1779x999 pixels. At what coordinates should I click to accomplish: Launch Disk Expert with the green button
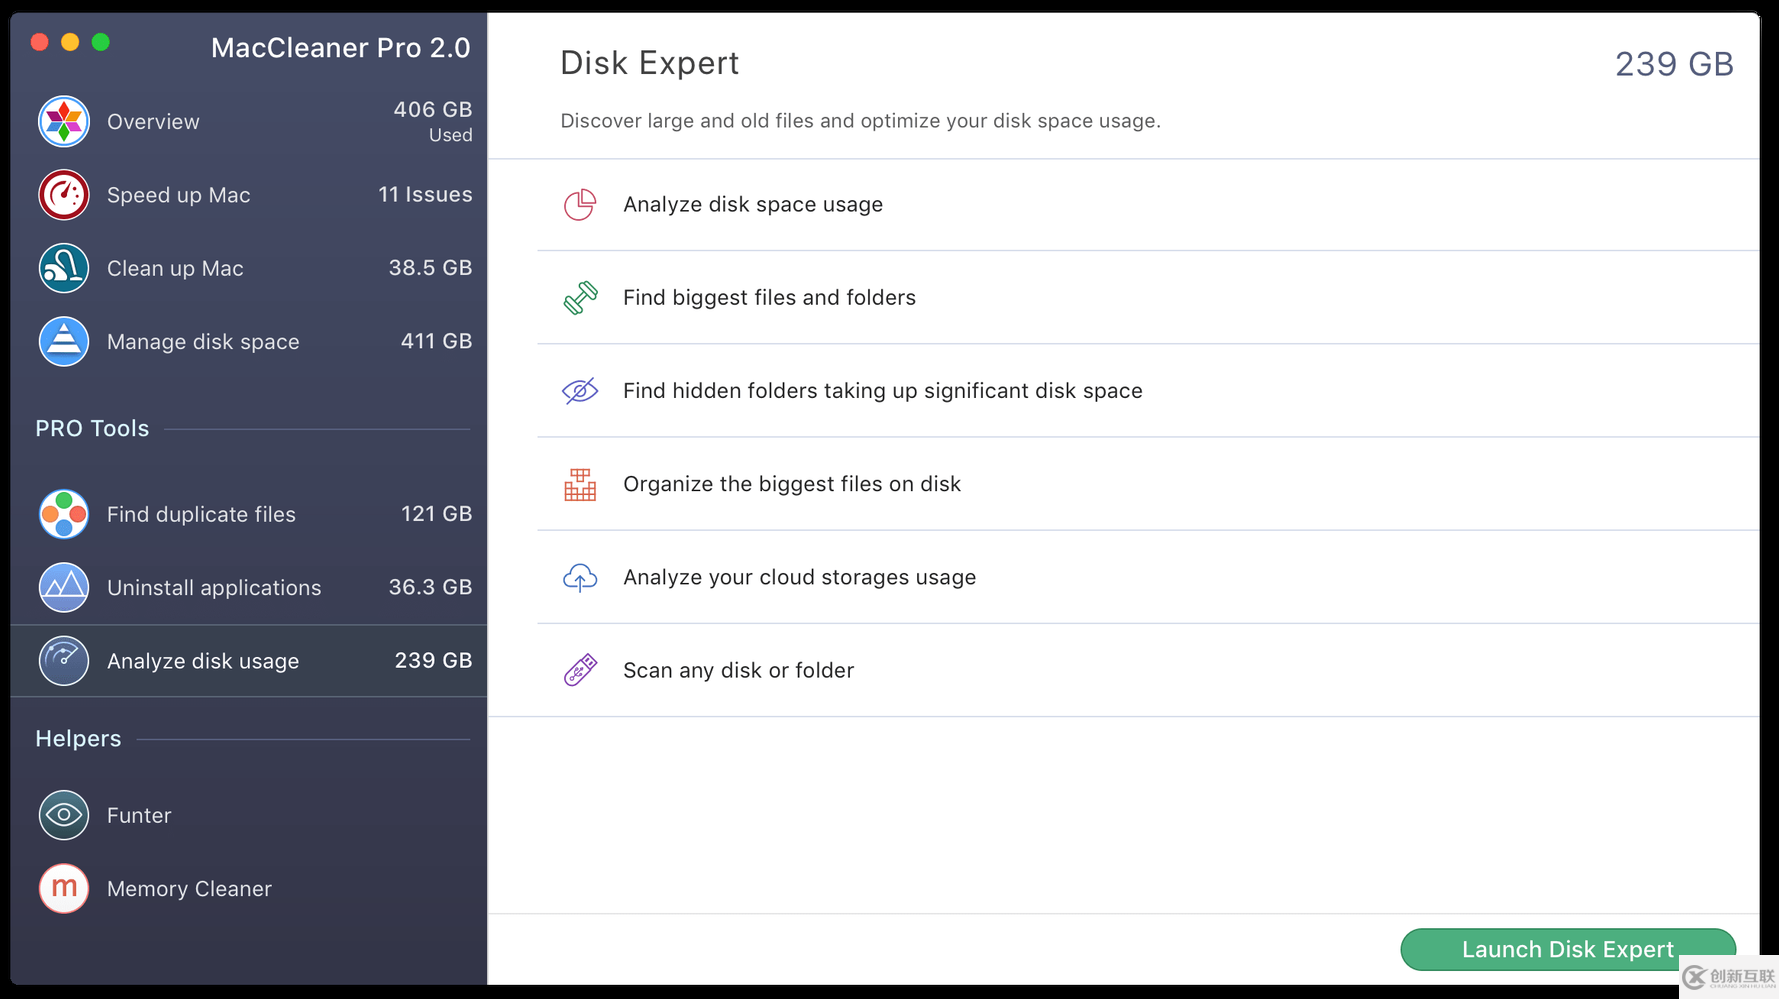coord(1567,949)
